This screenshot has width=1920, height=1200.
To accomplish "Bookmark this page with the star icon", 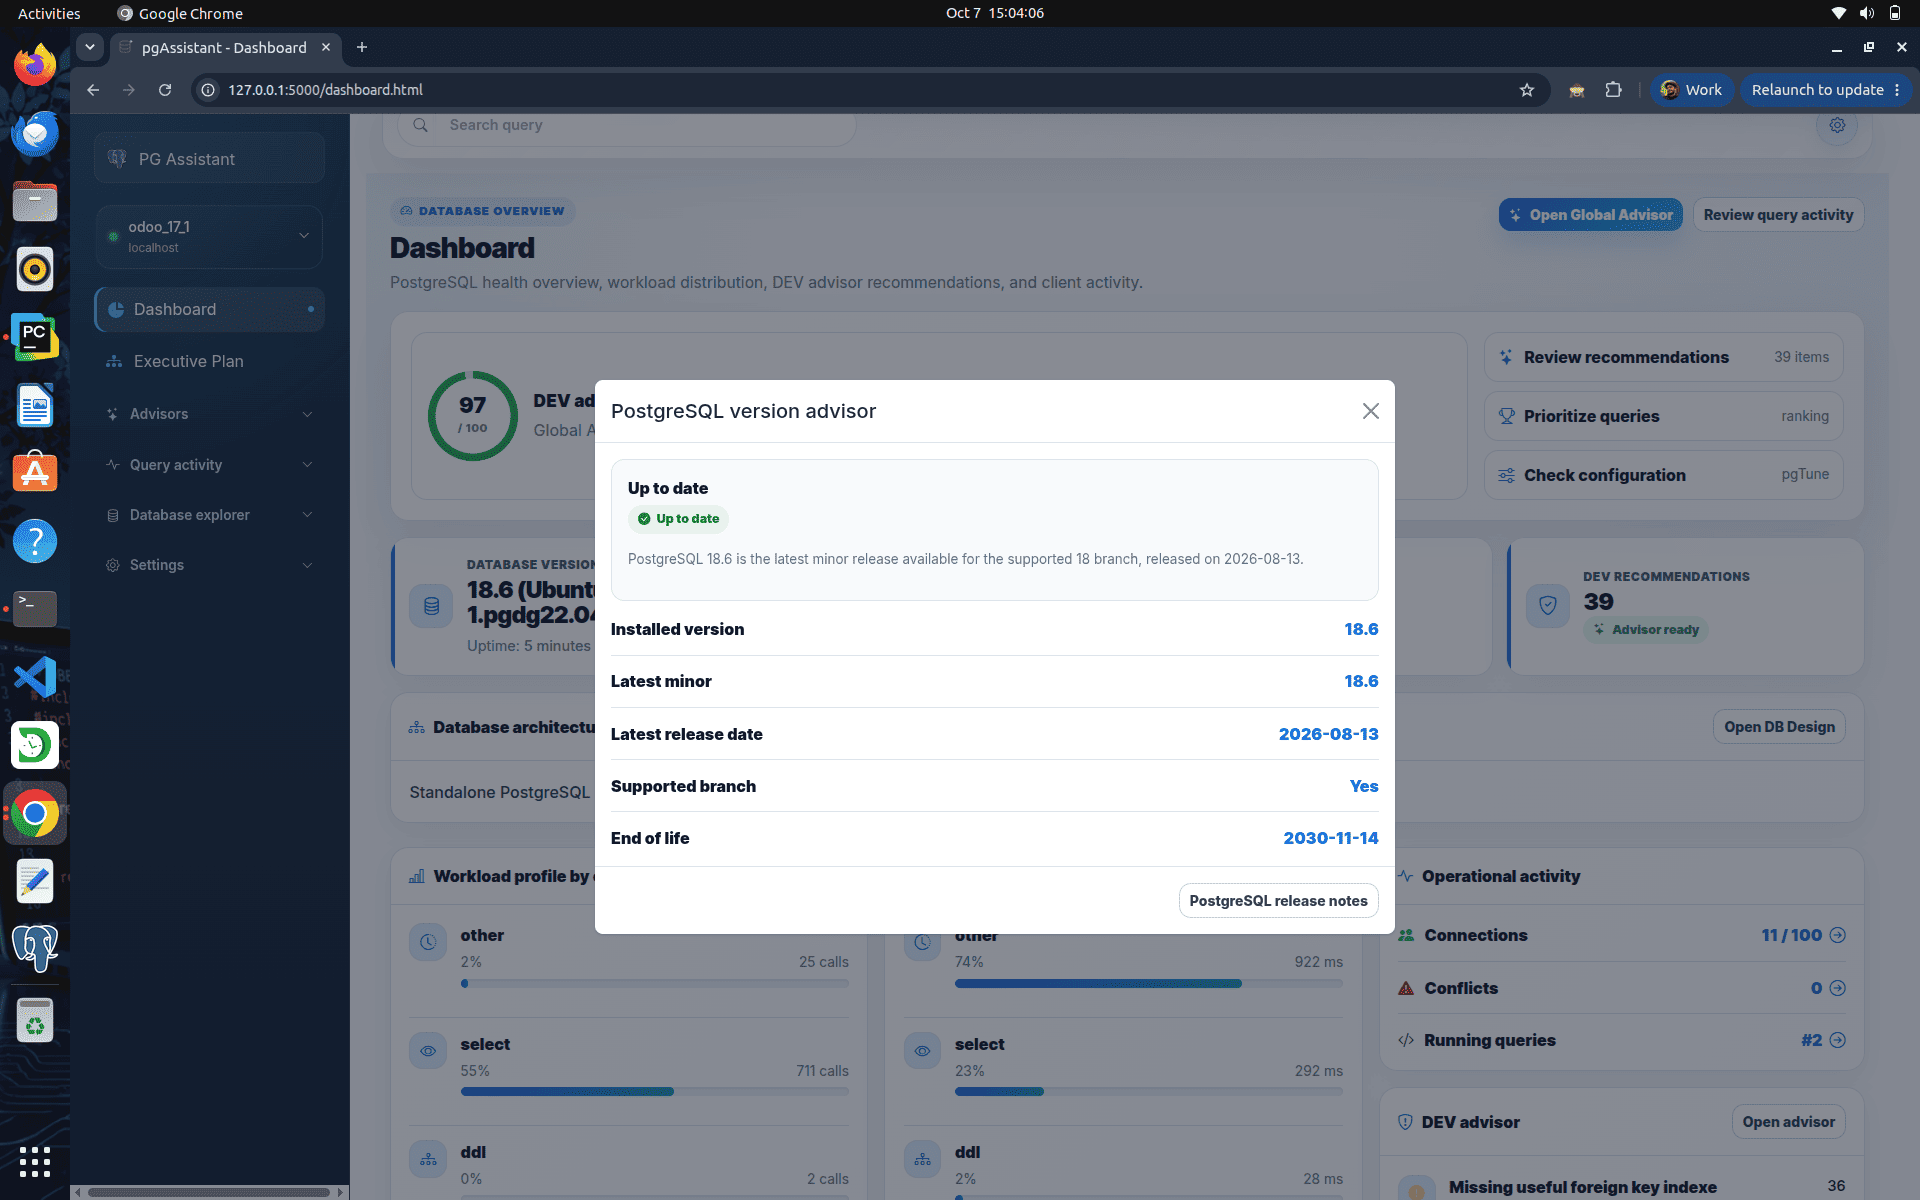I will tap(1527, 90).
